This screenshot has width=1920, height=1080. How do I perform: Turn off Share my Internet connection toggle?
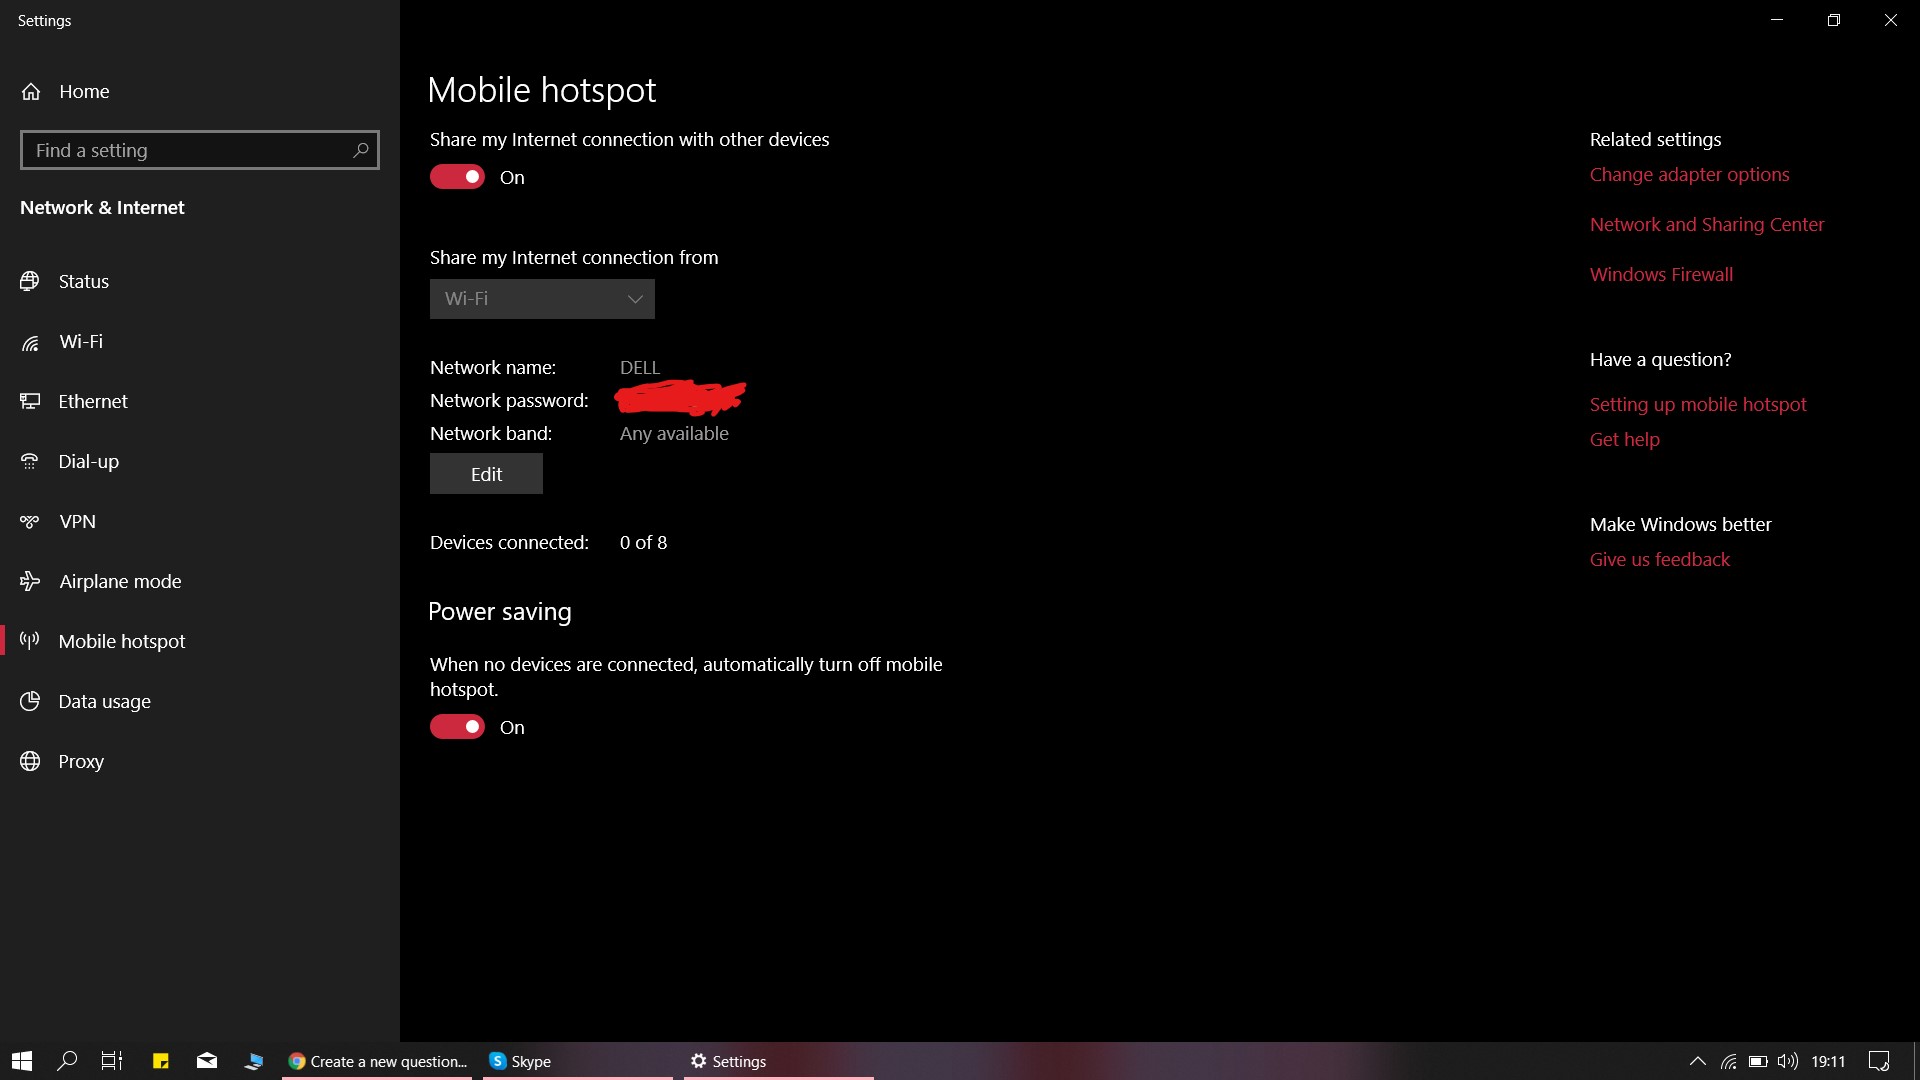click(457, 176)
